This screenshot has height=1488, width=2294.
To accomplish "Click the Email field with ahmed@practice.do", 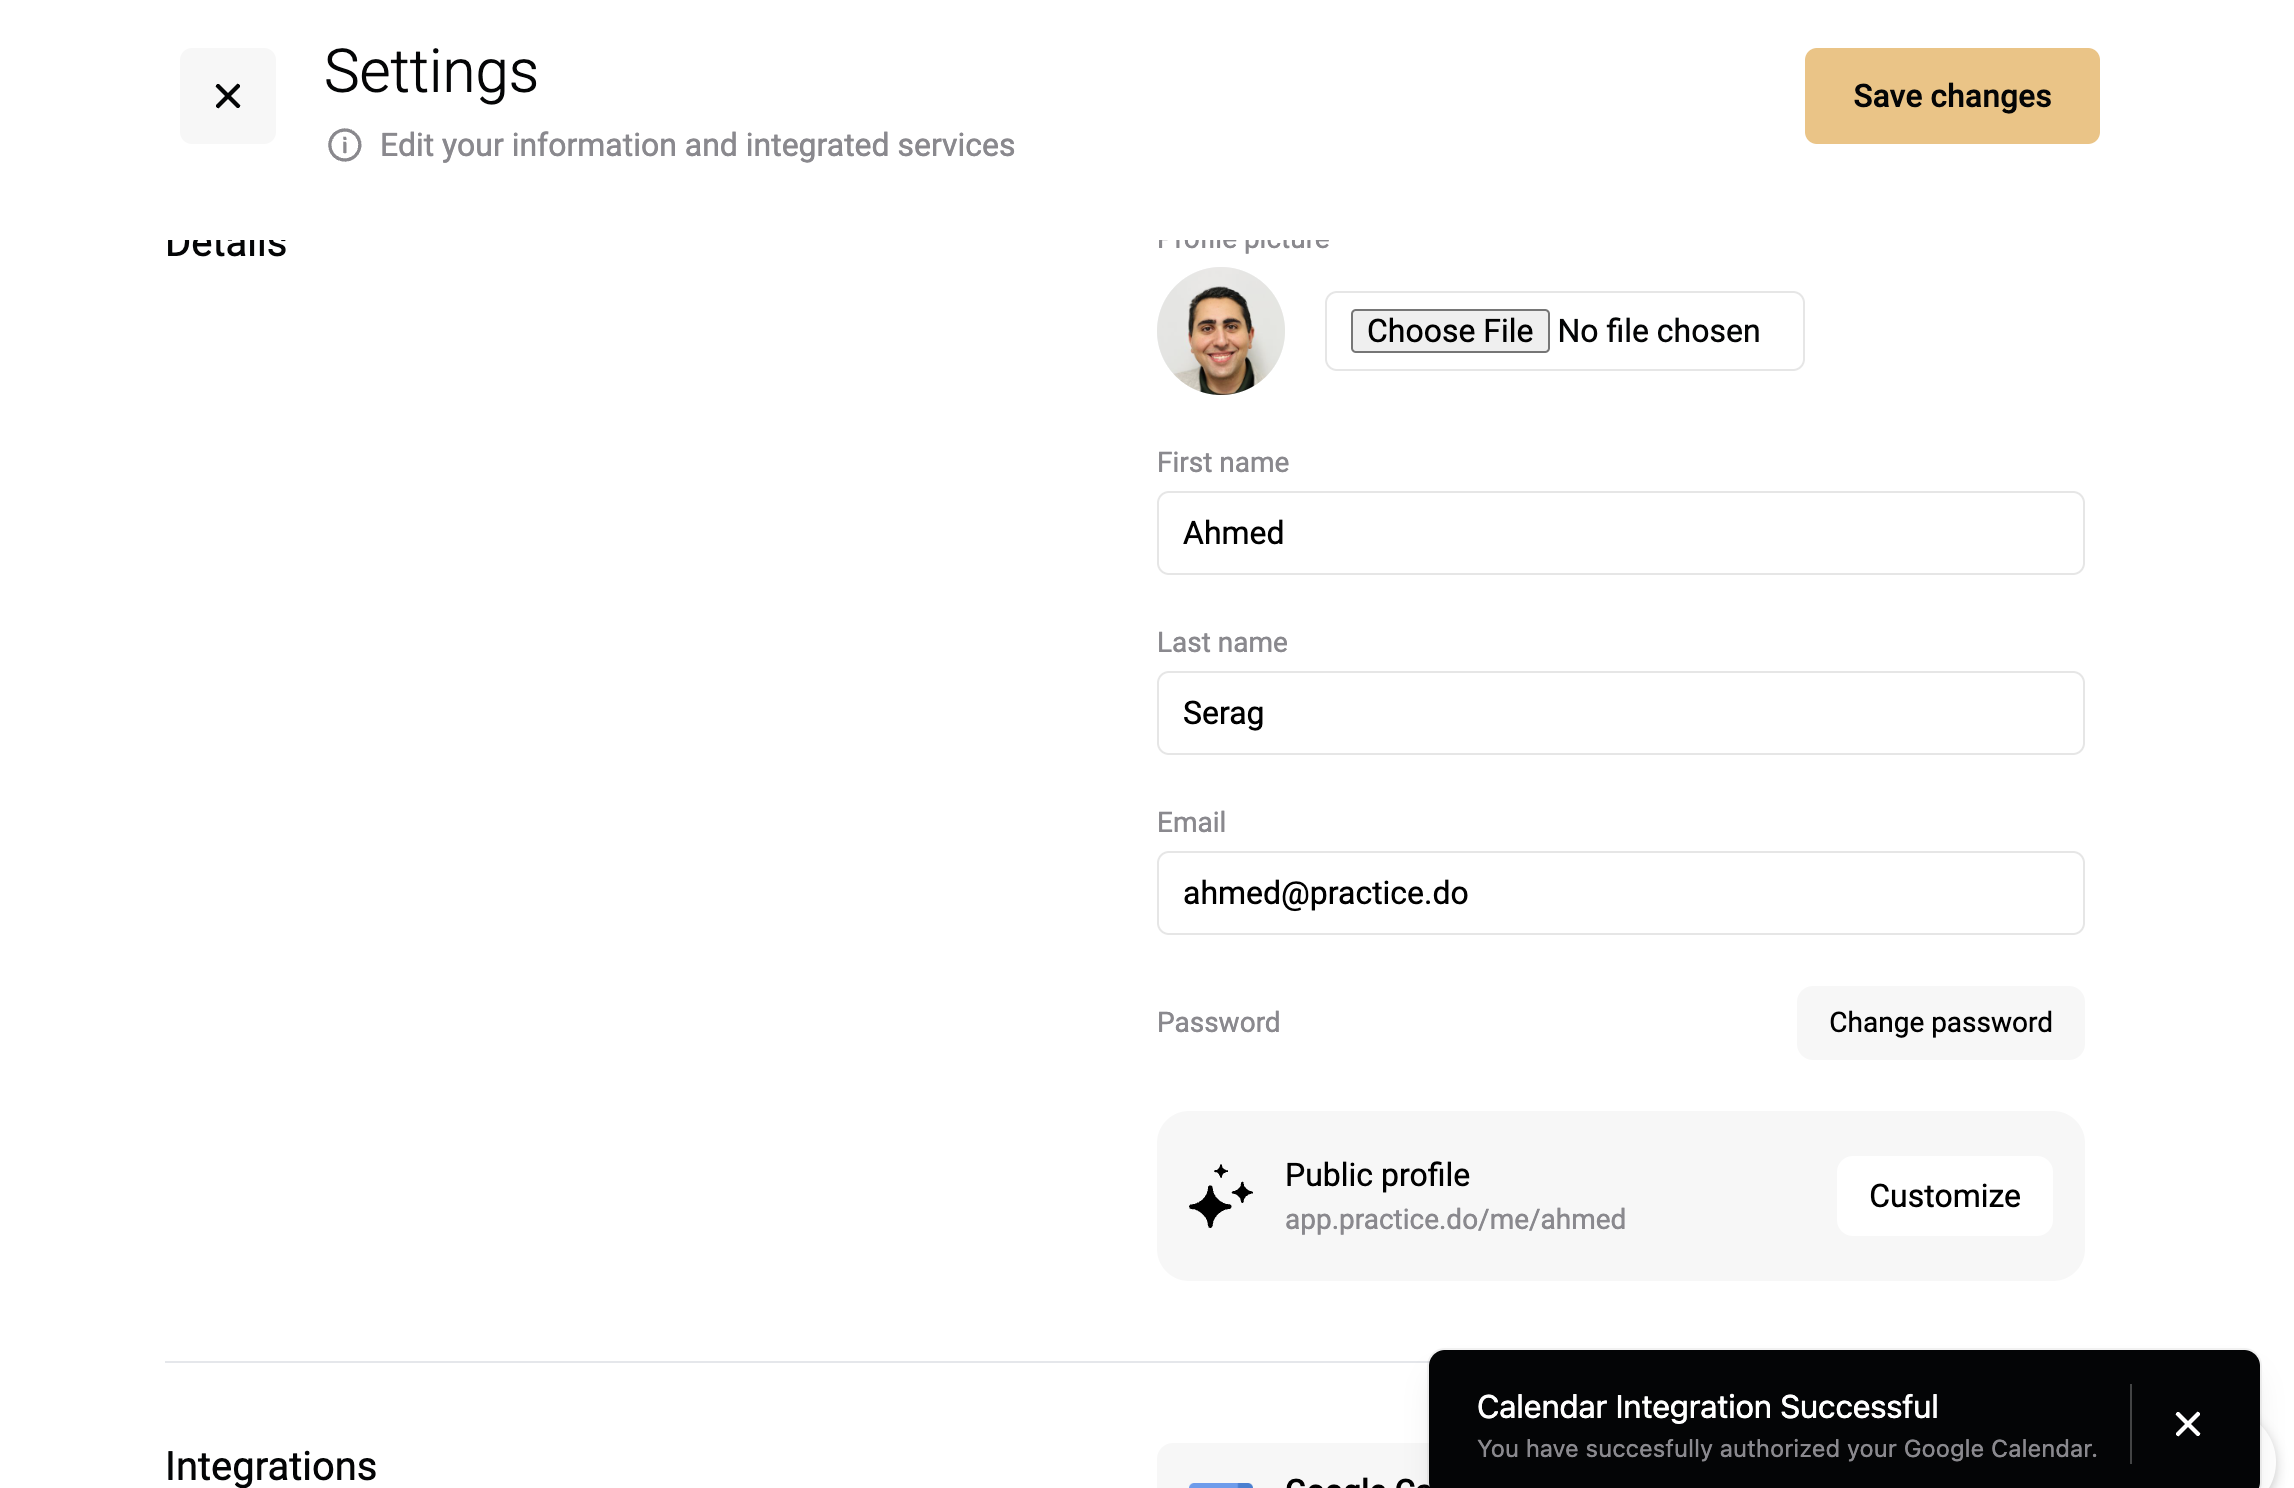I will 1620,893.
